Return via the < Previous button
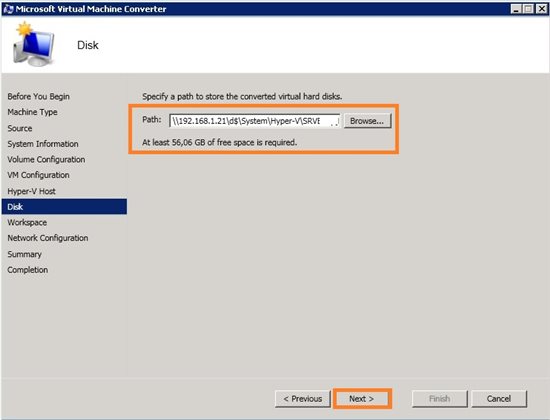 pyautogui.click(x=303, y=399)
